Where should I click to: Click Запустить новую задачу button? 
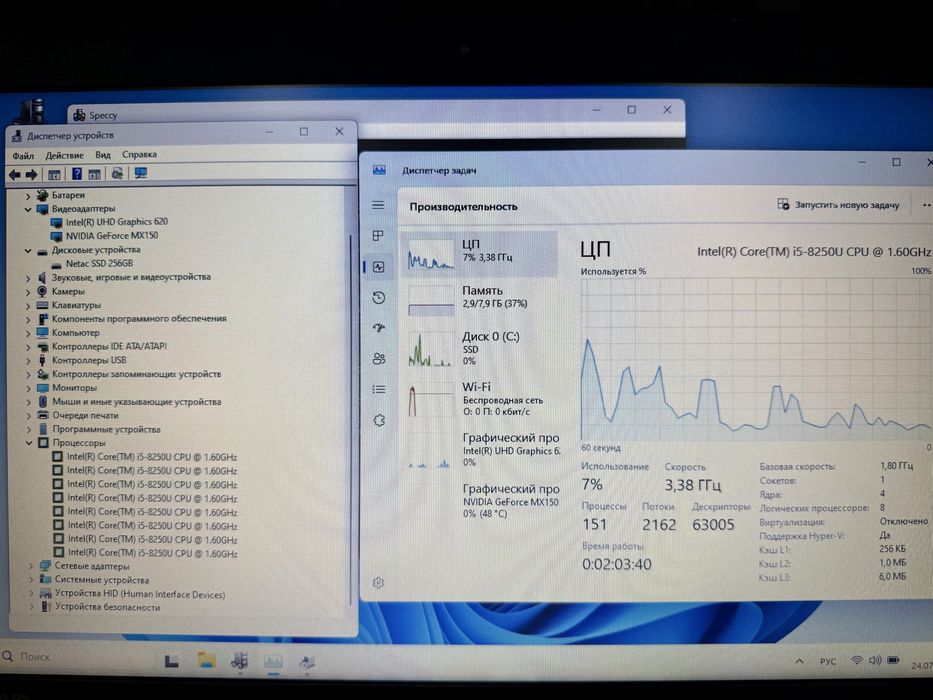[838, 205]
